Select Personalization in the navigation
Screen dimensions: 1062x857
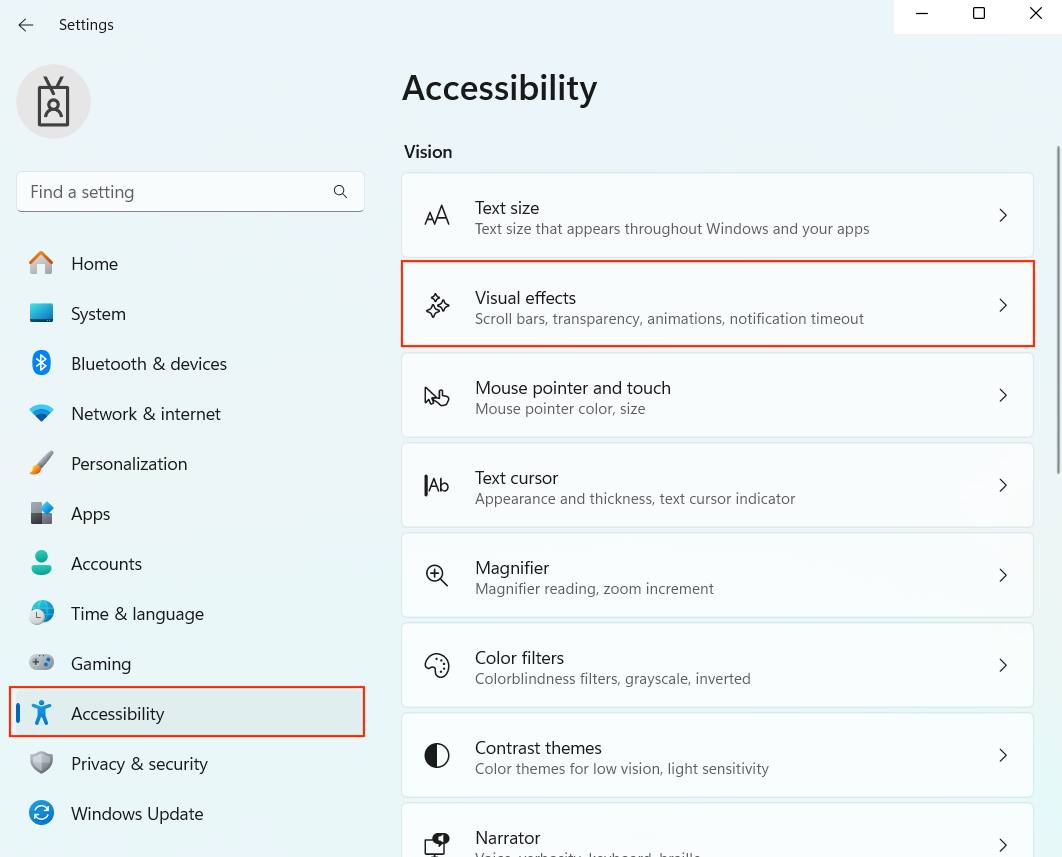(129, 464)
